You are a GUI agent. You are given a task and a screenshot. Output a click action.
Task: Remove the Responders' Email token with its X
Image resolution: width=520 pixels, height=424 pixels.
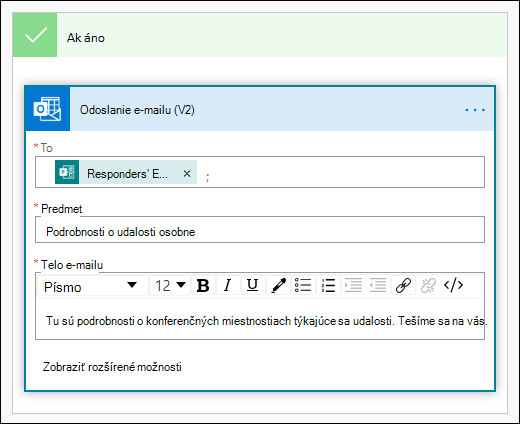click(x=187, y=173)
